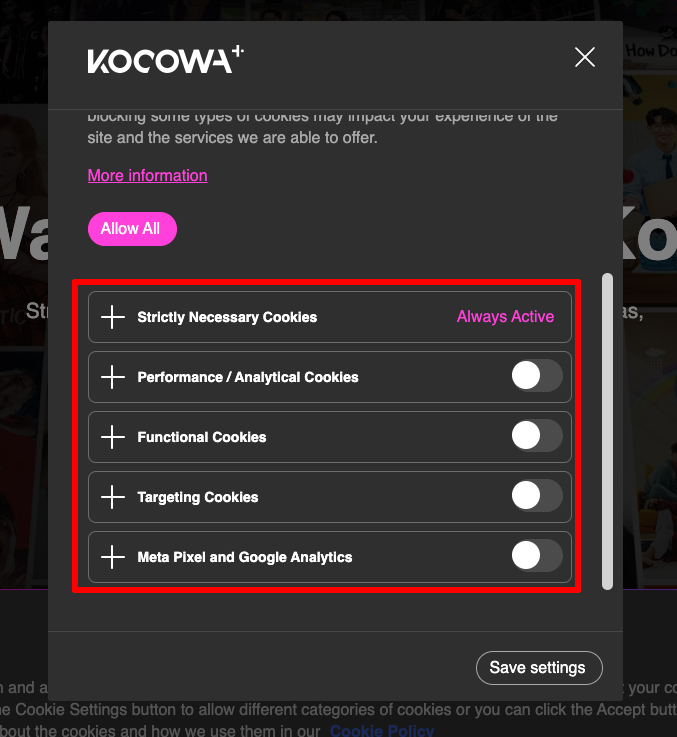Expand the Targeting Cookies plus icon
Screen dimensions: 677x737
pyautogui.click(x=113, y=497)
